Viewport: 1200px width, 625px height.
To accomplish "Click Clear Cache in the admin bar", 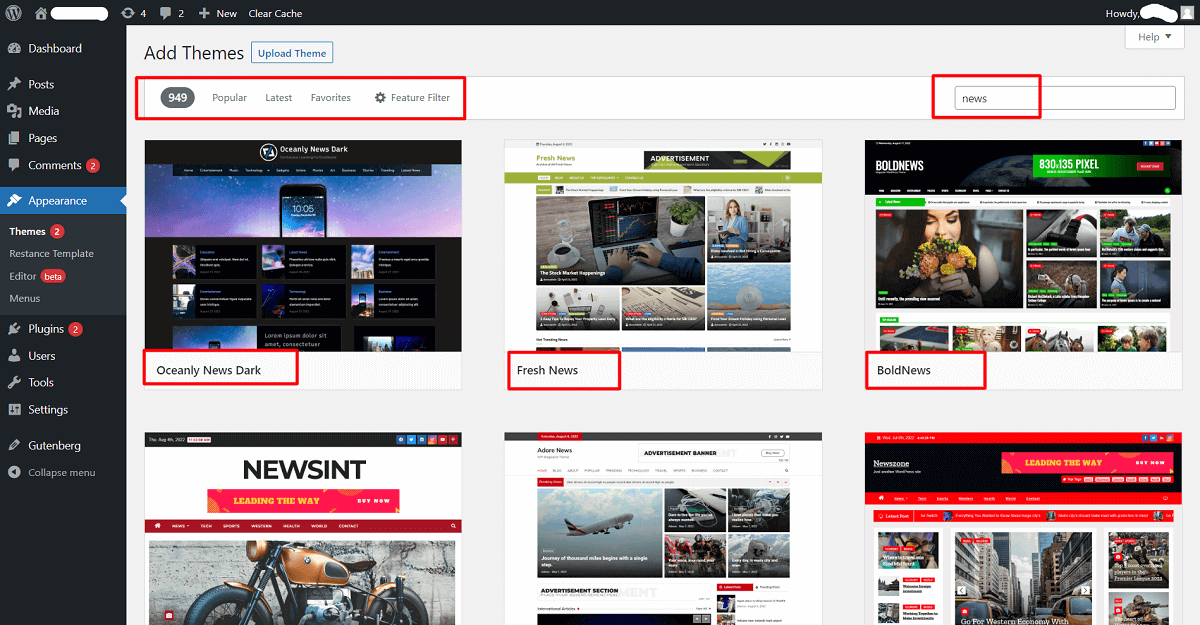I will click(275, 13).
